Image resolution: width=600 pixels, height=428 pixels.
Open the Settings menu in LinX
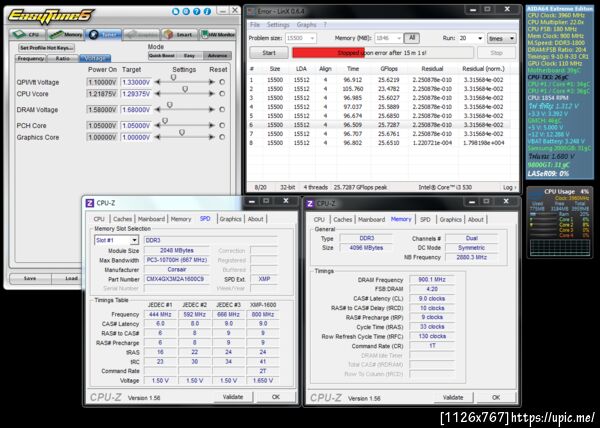tap(278, 24)
